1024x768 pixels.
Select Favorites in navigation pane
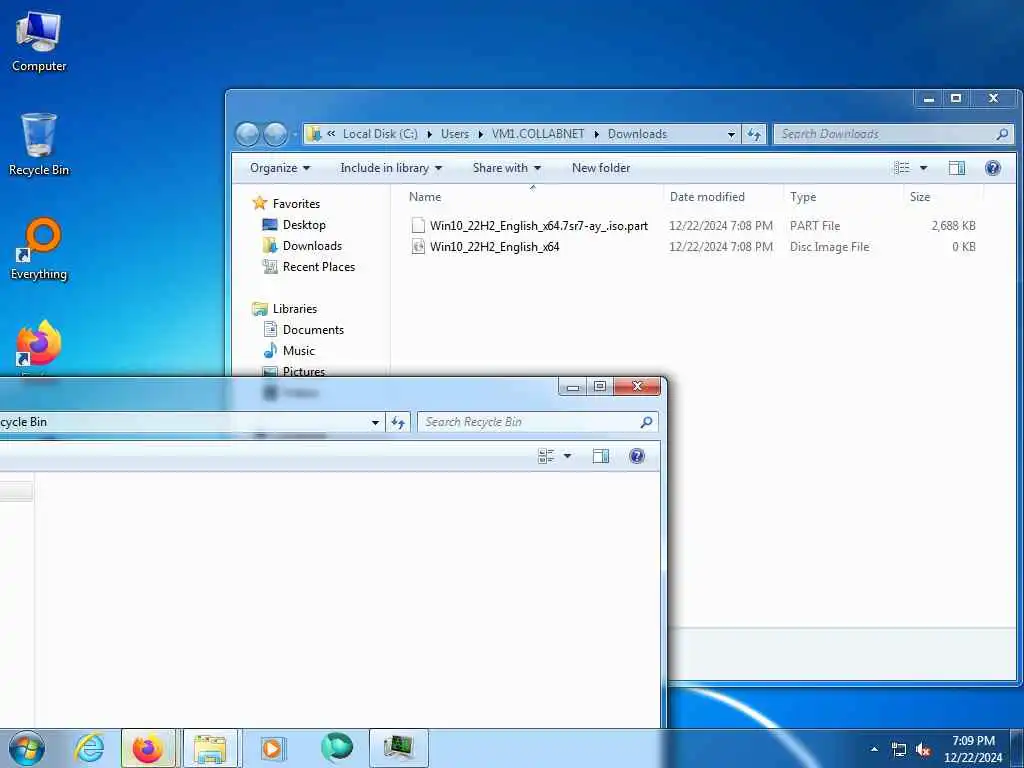(x=296, y=204)
